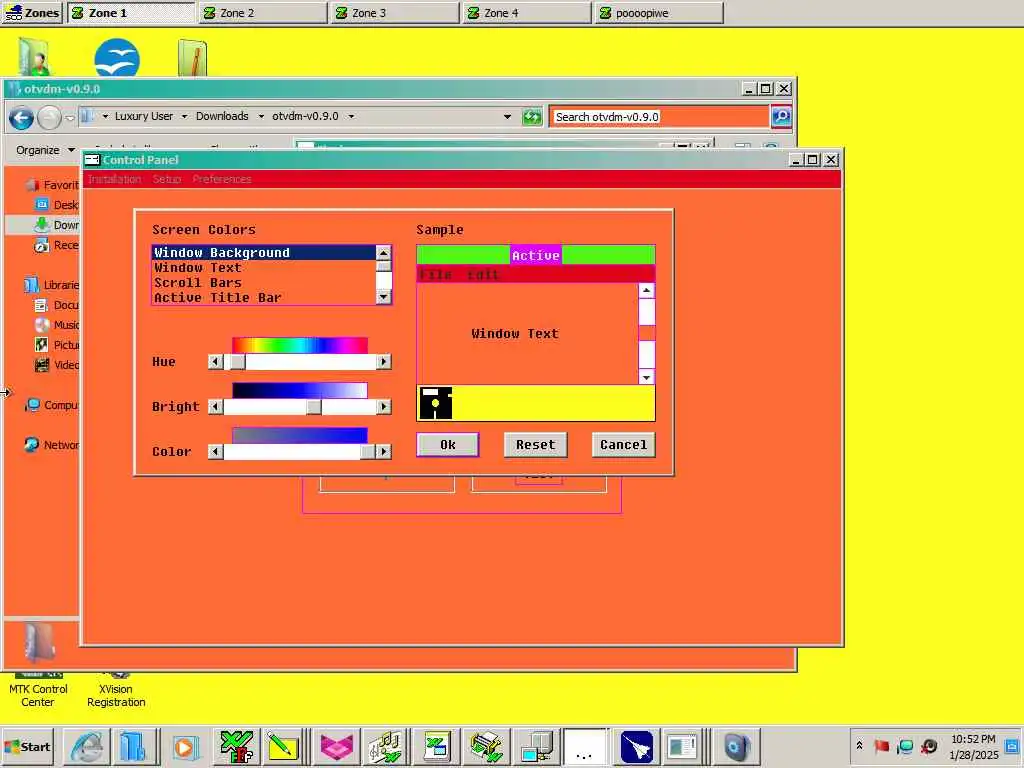Click the Control Panel window taskbar icon

(683, 746)
